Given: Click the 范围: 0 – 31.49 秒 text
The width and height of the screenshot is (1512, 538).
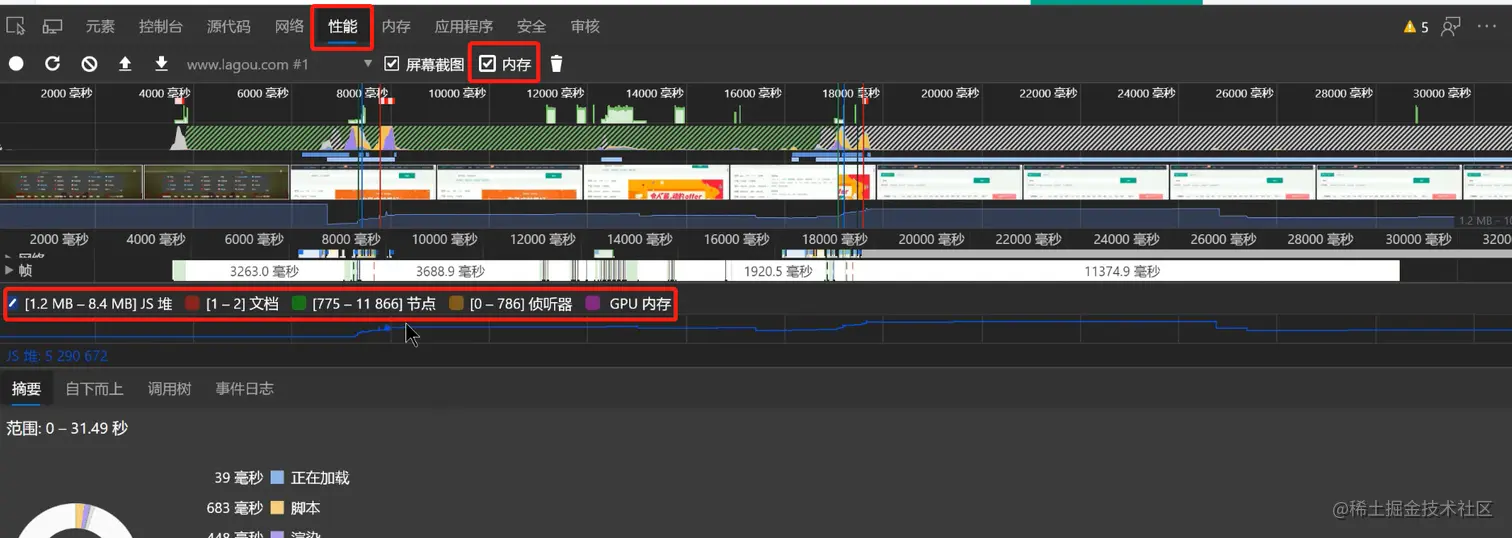Looking at the screenshot, I should click(67, 428).
